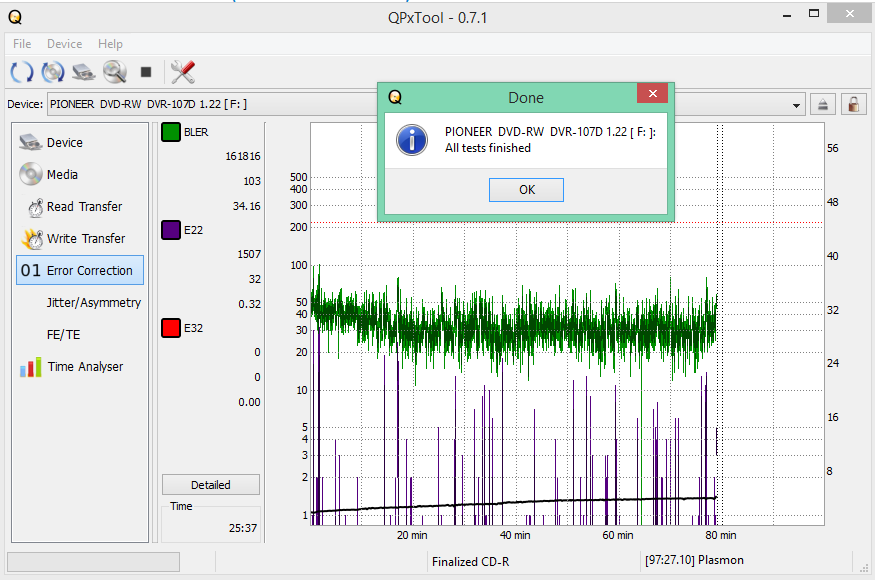
Task: Select the Error Correction label in sidebar
Action: (x=90, y=271)
